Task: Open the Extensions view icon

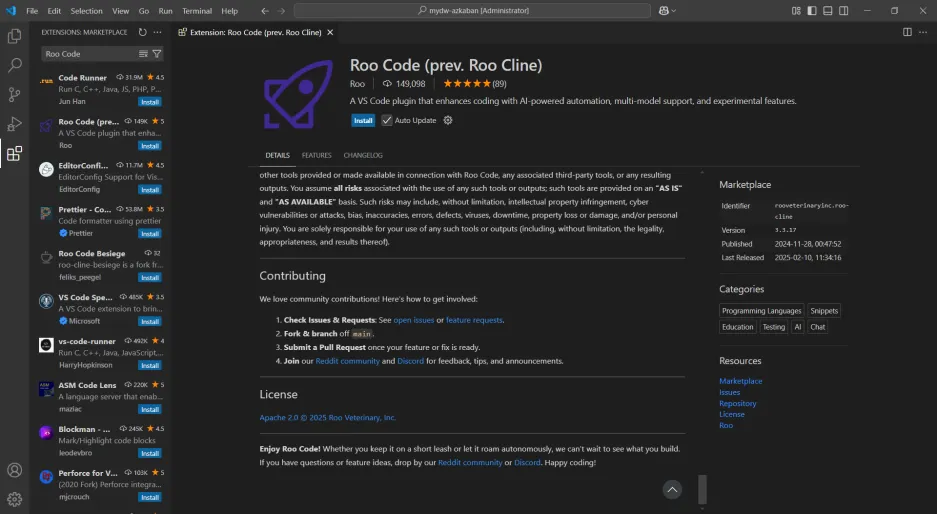Action: [14, 154]
